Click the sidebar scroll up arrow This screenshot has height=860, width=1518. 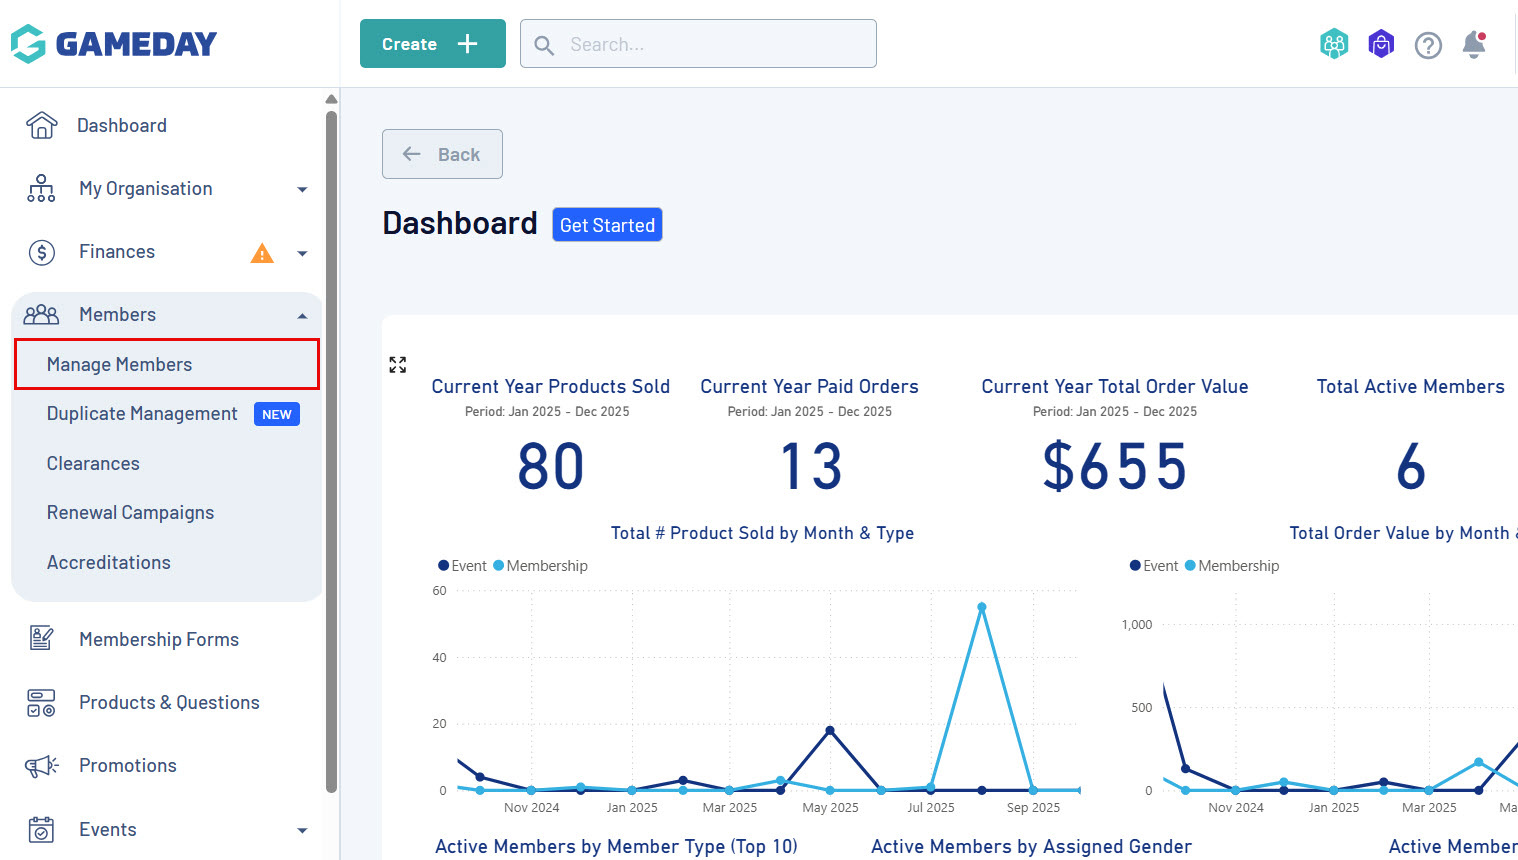[x=331, y=98]
